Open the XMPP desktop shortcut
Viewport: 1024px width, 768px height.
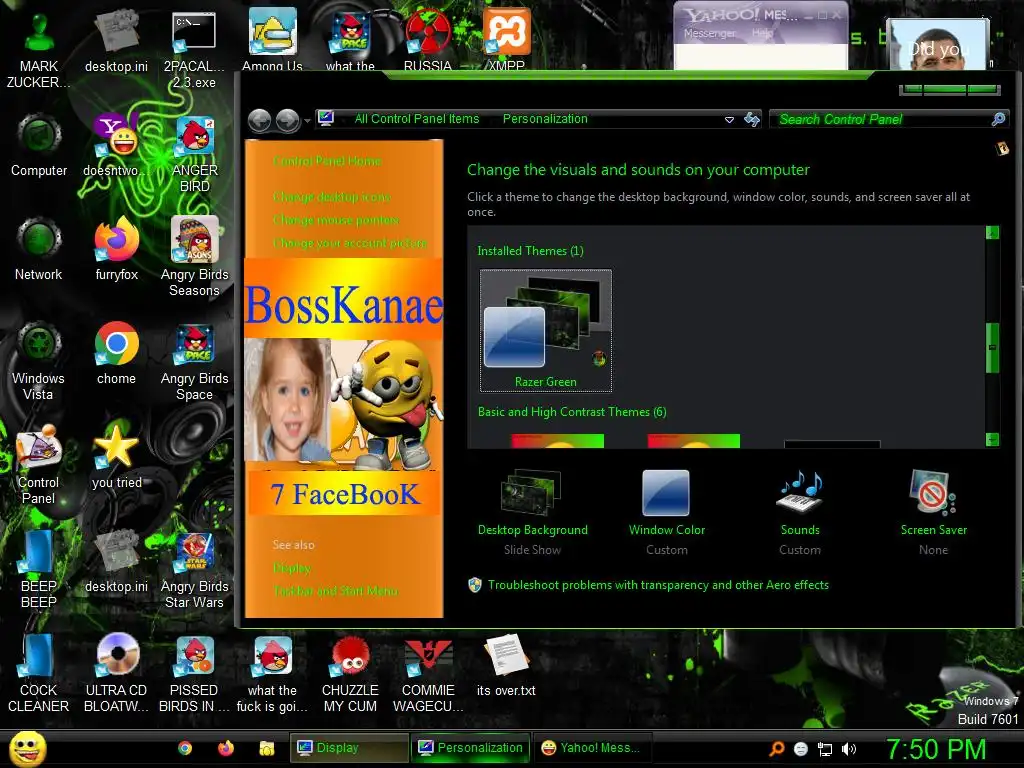coord(506,39)
